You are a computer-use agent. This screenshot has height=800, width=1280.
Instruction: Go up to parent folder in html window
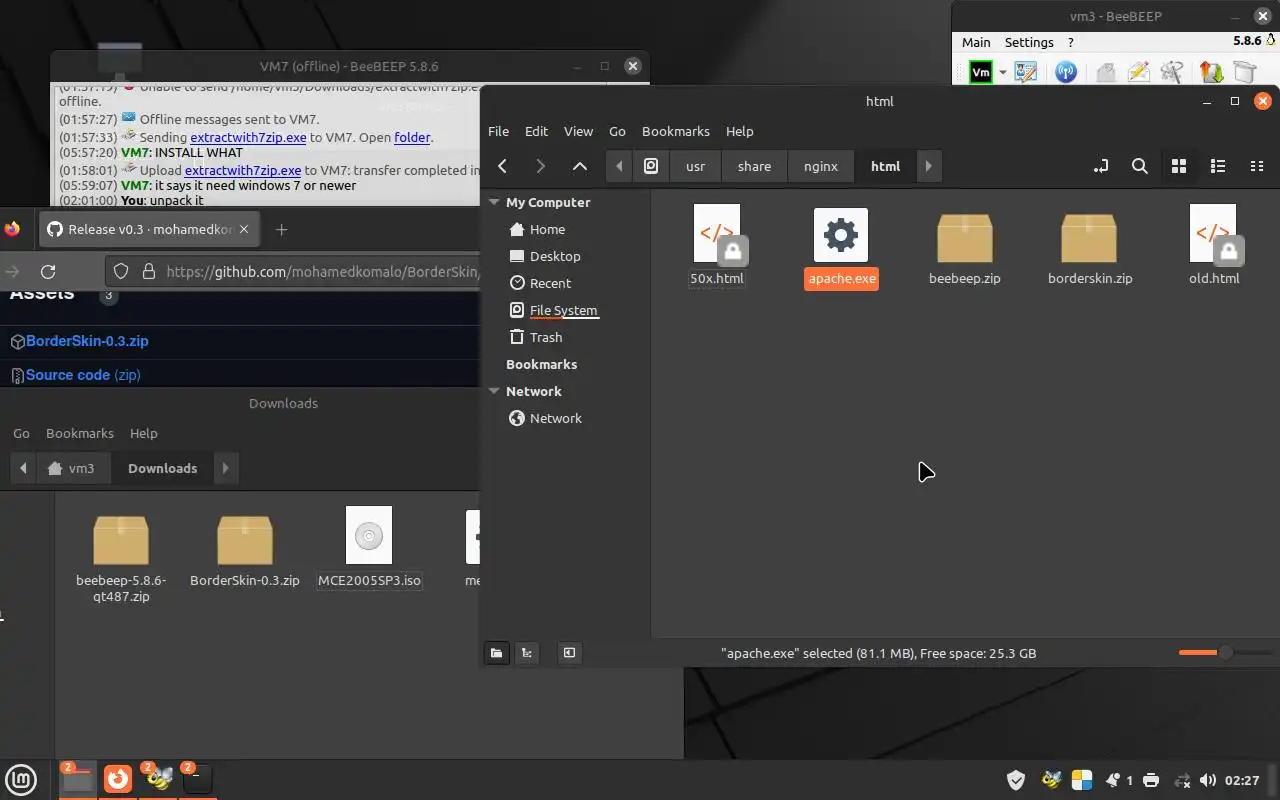[x=579, y=166]
